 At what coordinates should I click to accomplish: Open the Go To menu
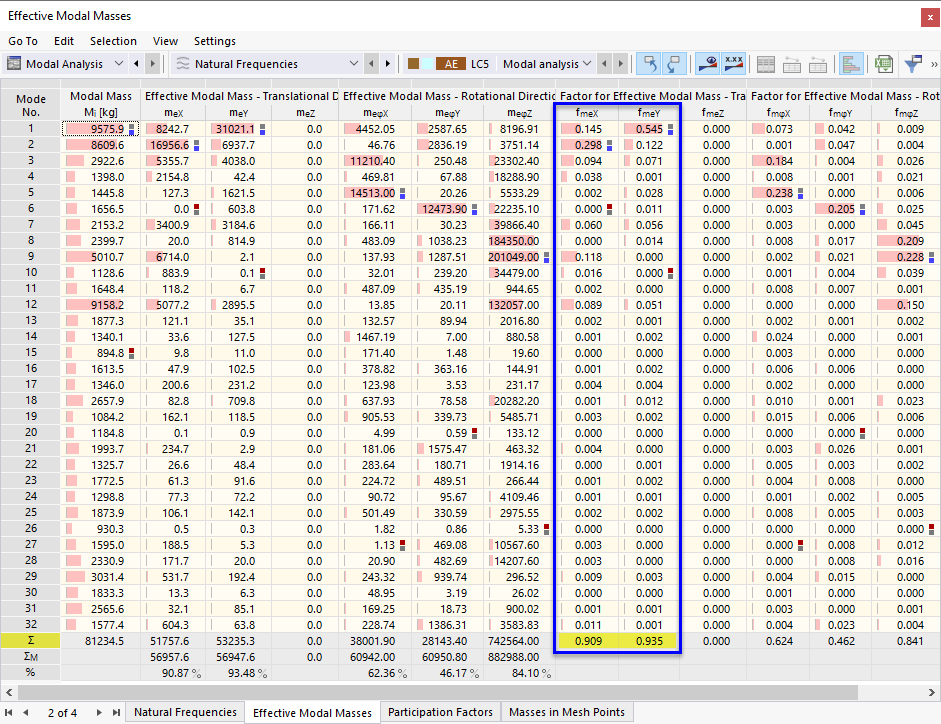click(x=23, y=41)
